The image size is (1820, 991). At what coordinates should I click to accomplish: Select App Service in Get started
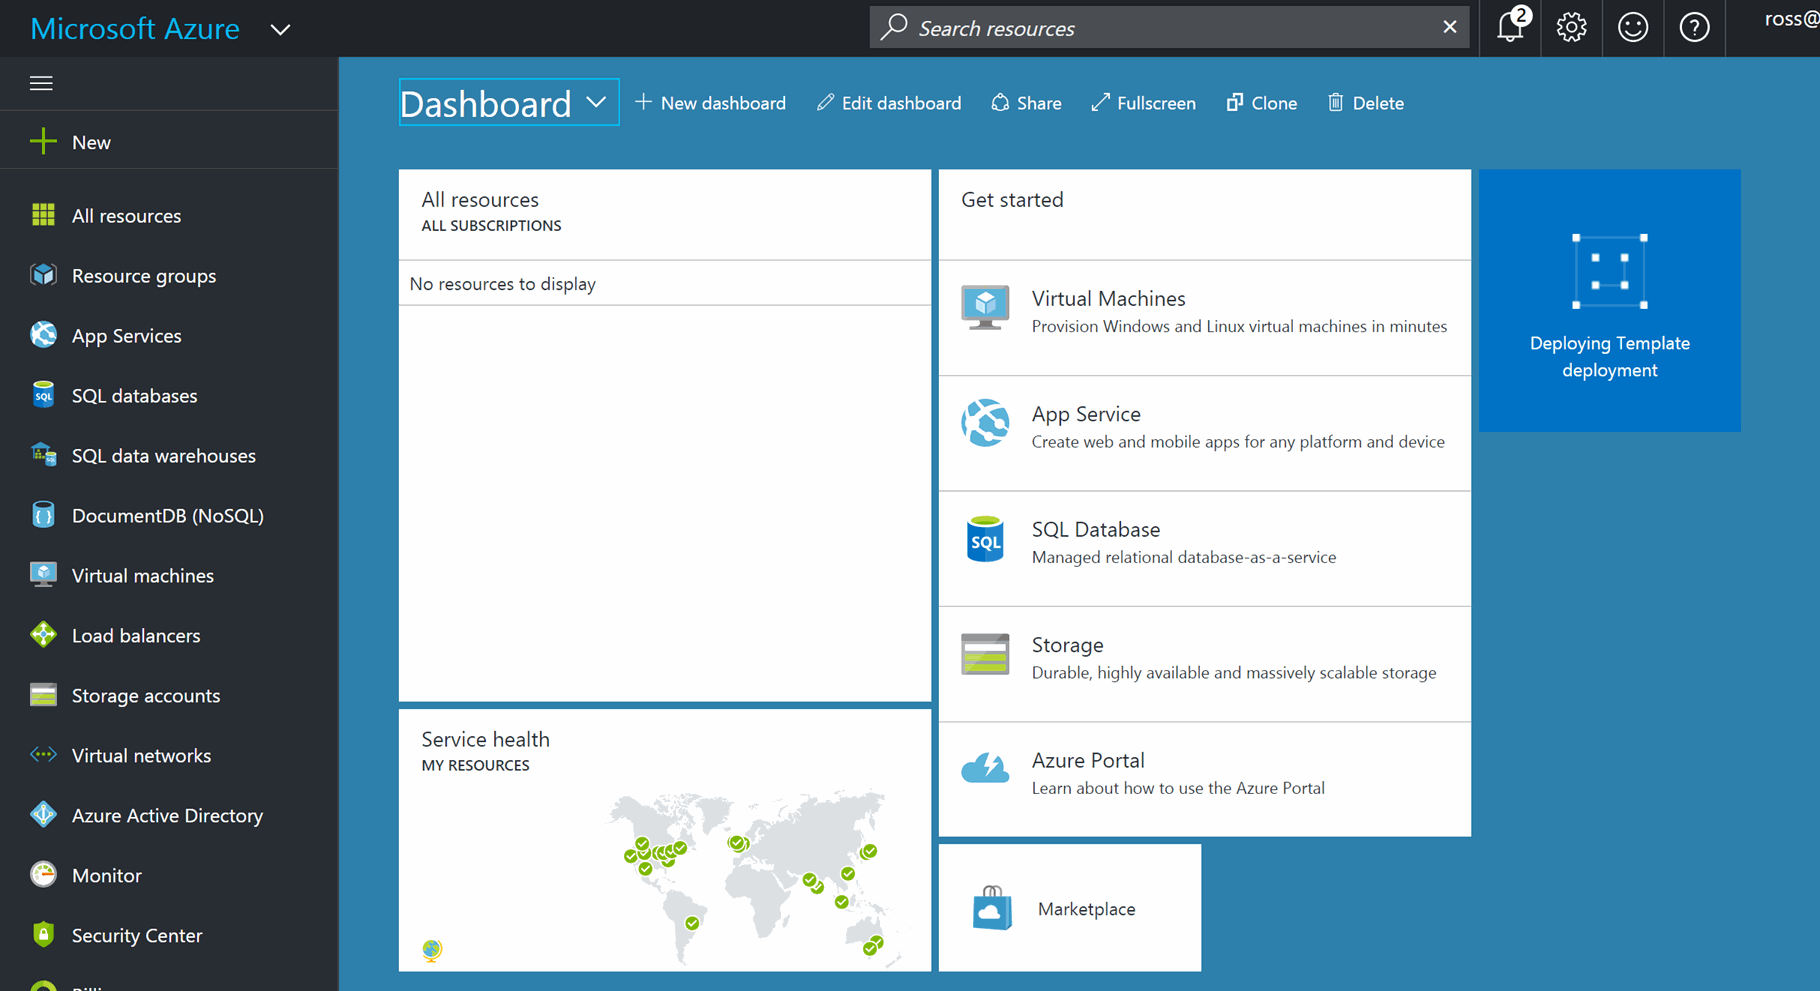tap(1204, 433)
